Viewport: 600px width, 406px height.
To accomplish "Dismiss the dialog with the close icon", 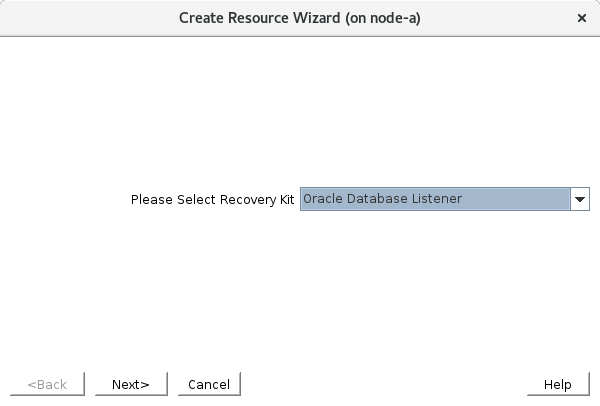I will [582, 18].
